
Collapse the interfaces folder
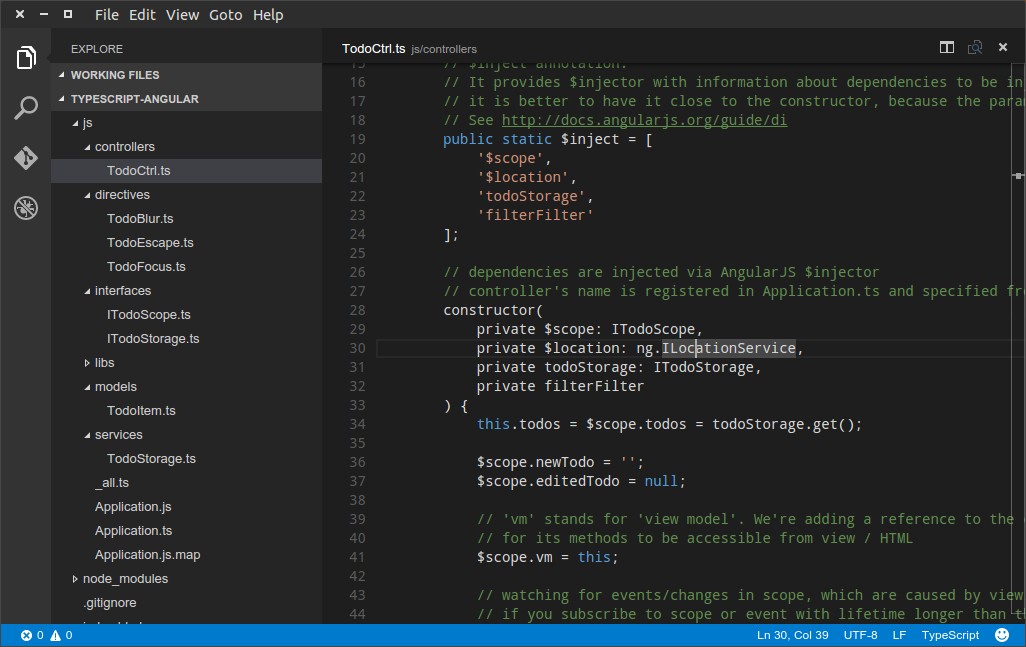pos(87,291)
